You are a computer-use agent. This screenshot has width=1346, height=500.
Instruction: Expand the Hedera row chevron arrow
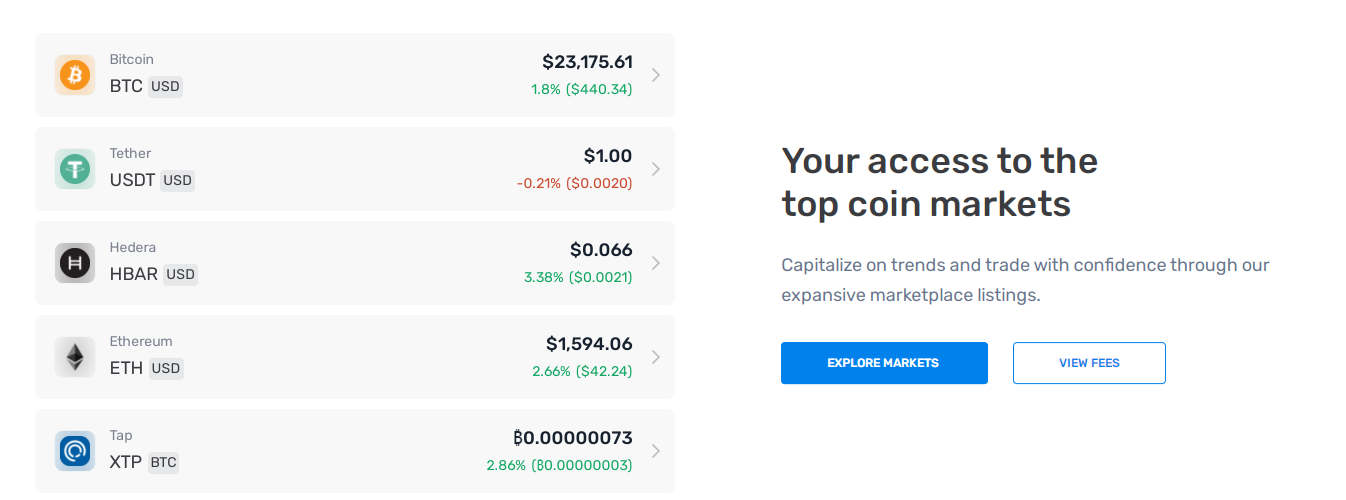(x=656, y=263)
